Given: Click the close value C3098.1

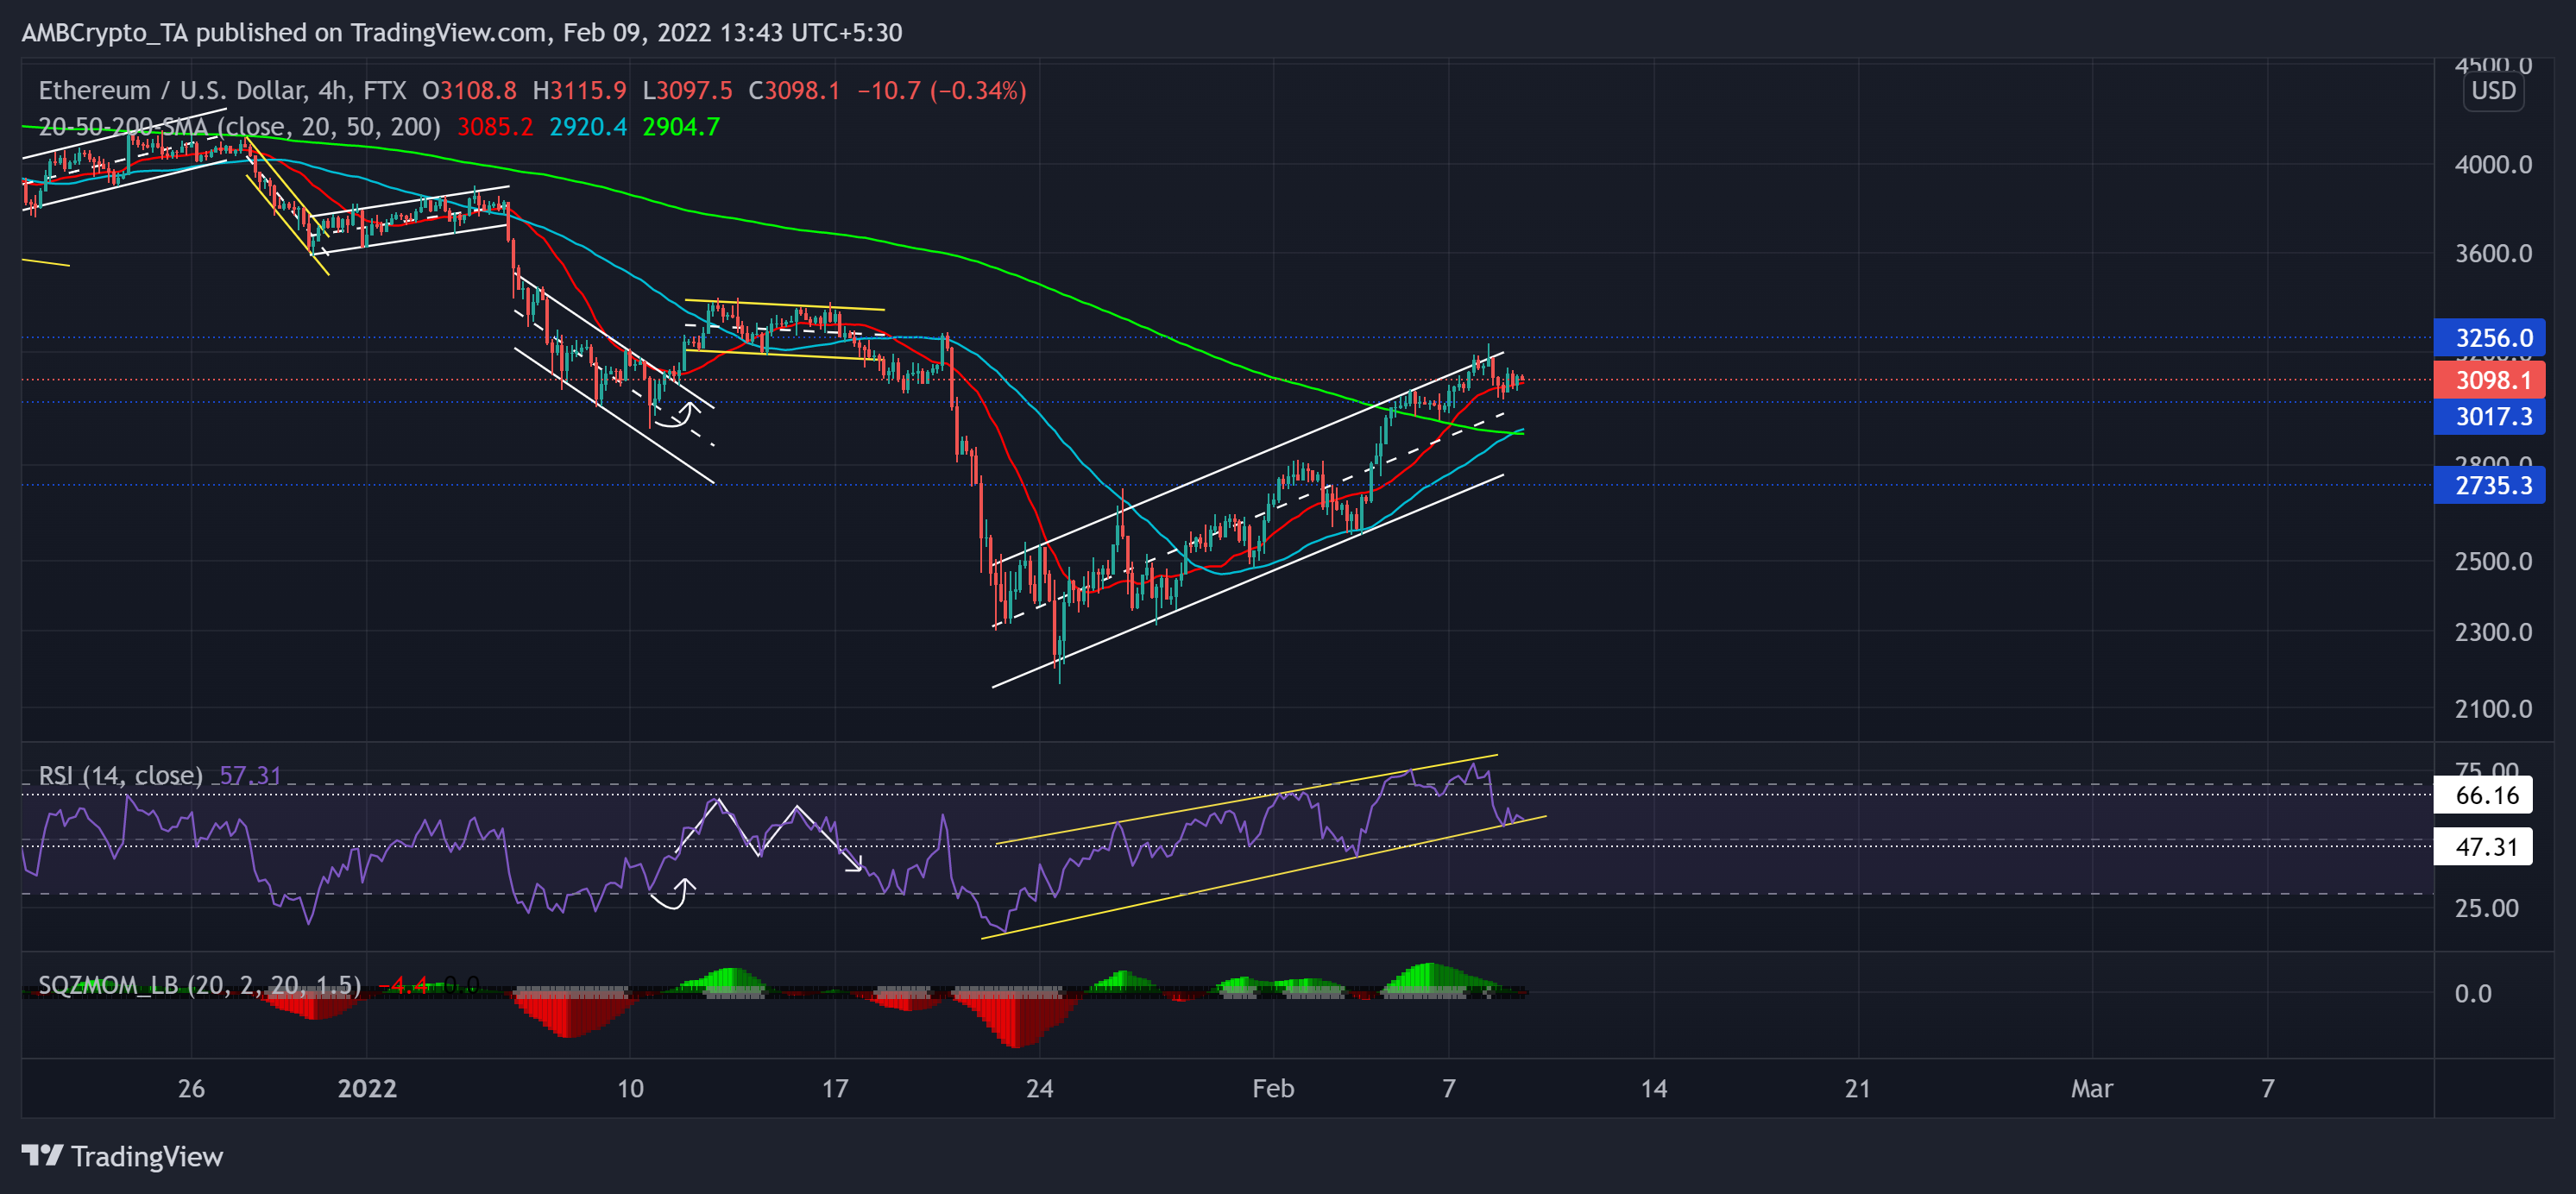Looking at the screenshot, I should 795,91.
